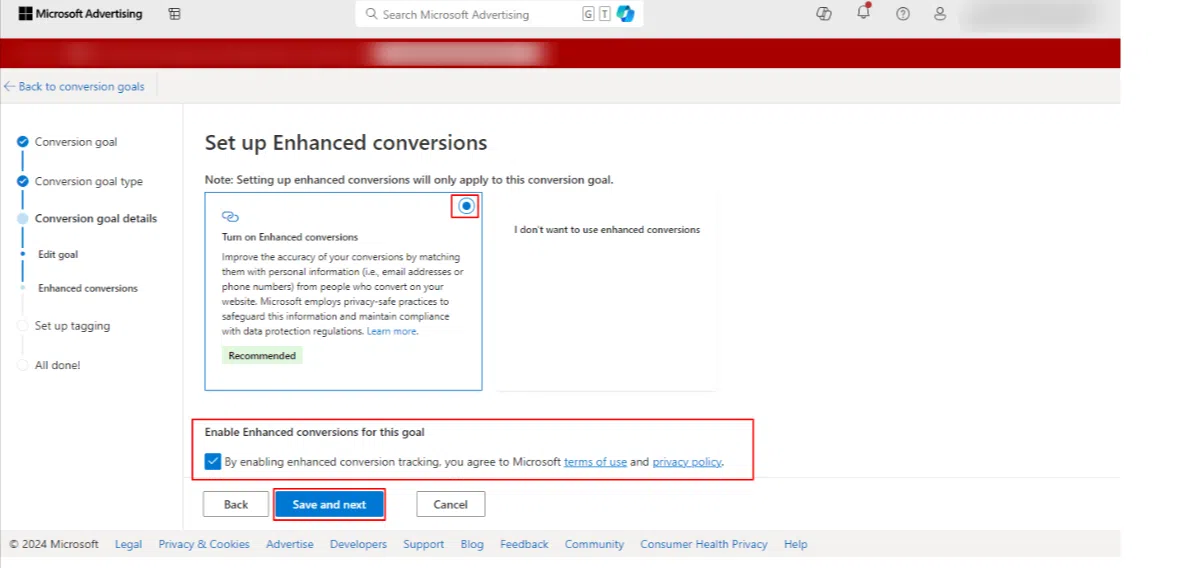Go to Back to conversion goals
Image resolution: width=1180 pixels, height=568 pixels.
[81, 87]
